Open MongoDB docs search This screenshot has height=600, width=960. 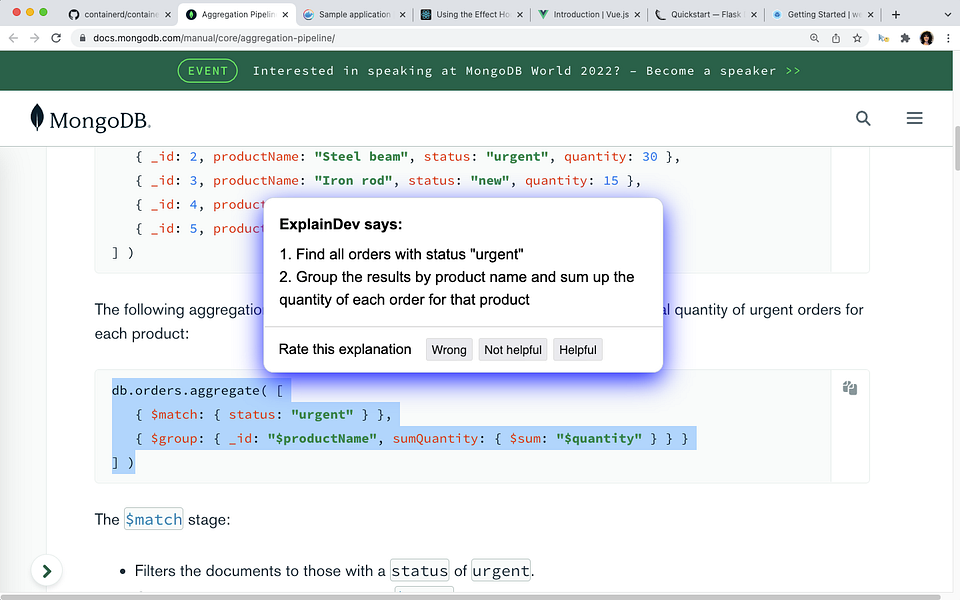click(863, 118)
